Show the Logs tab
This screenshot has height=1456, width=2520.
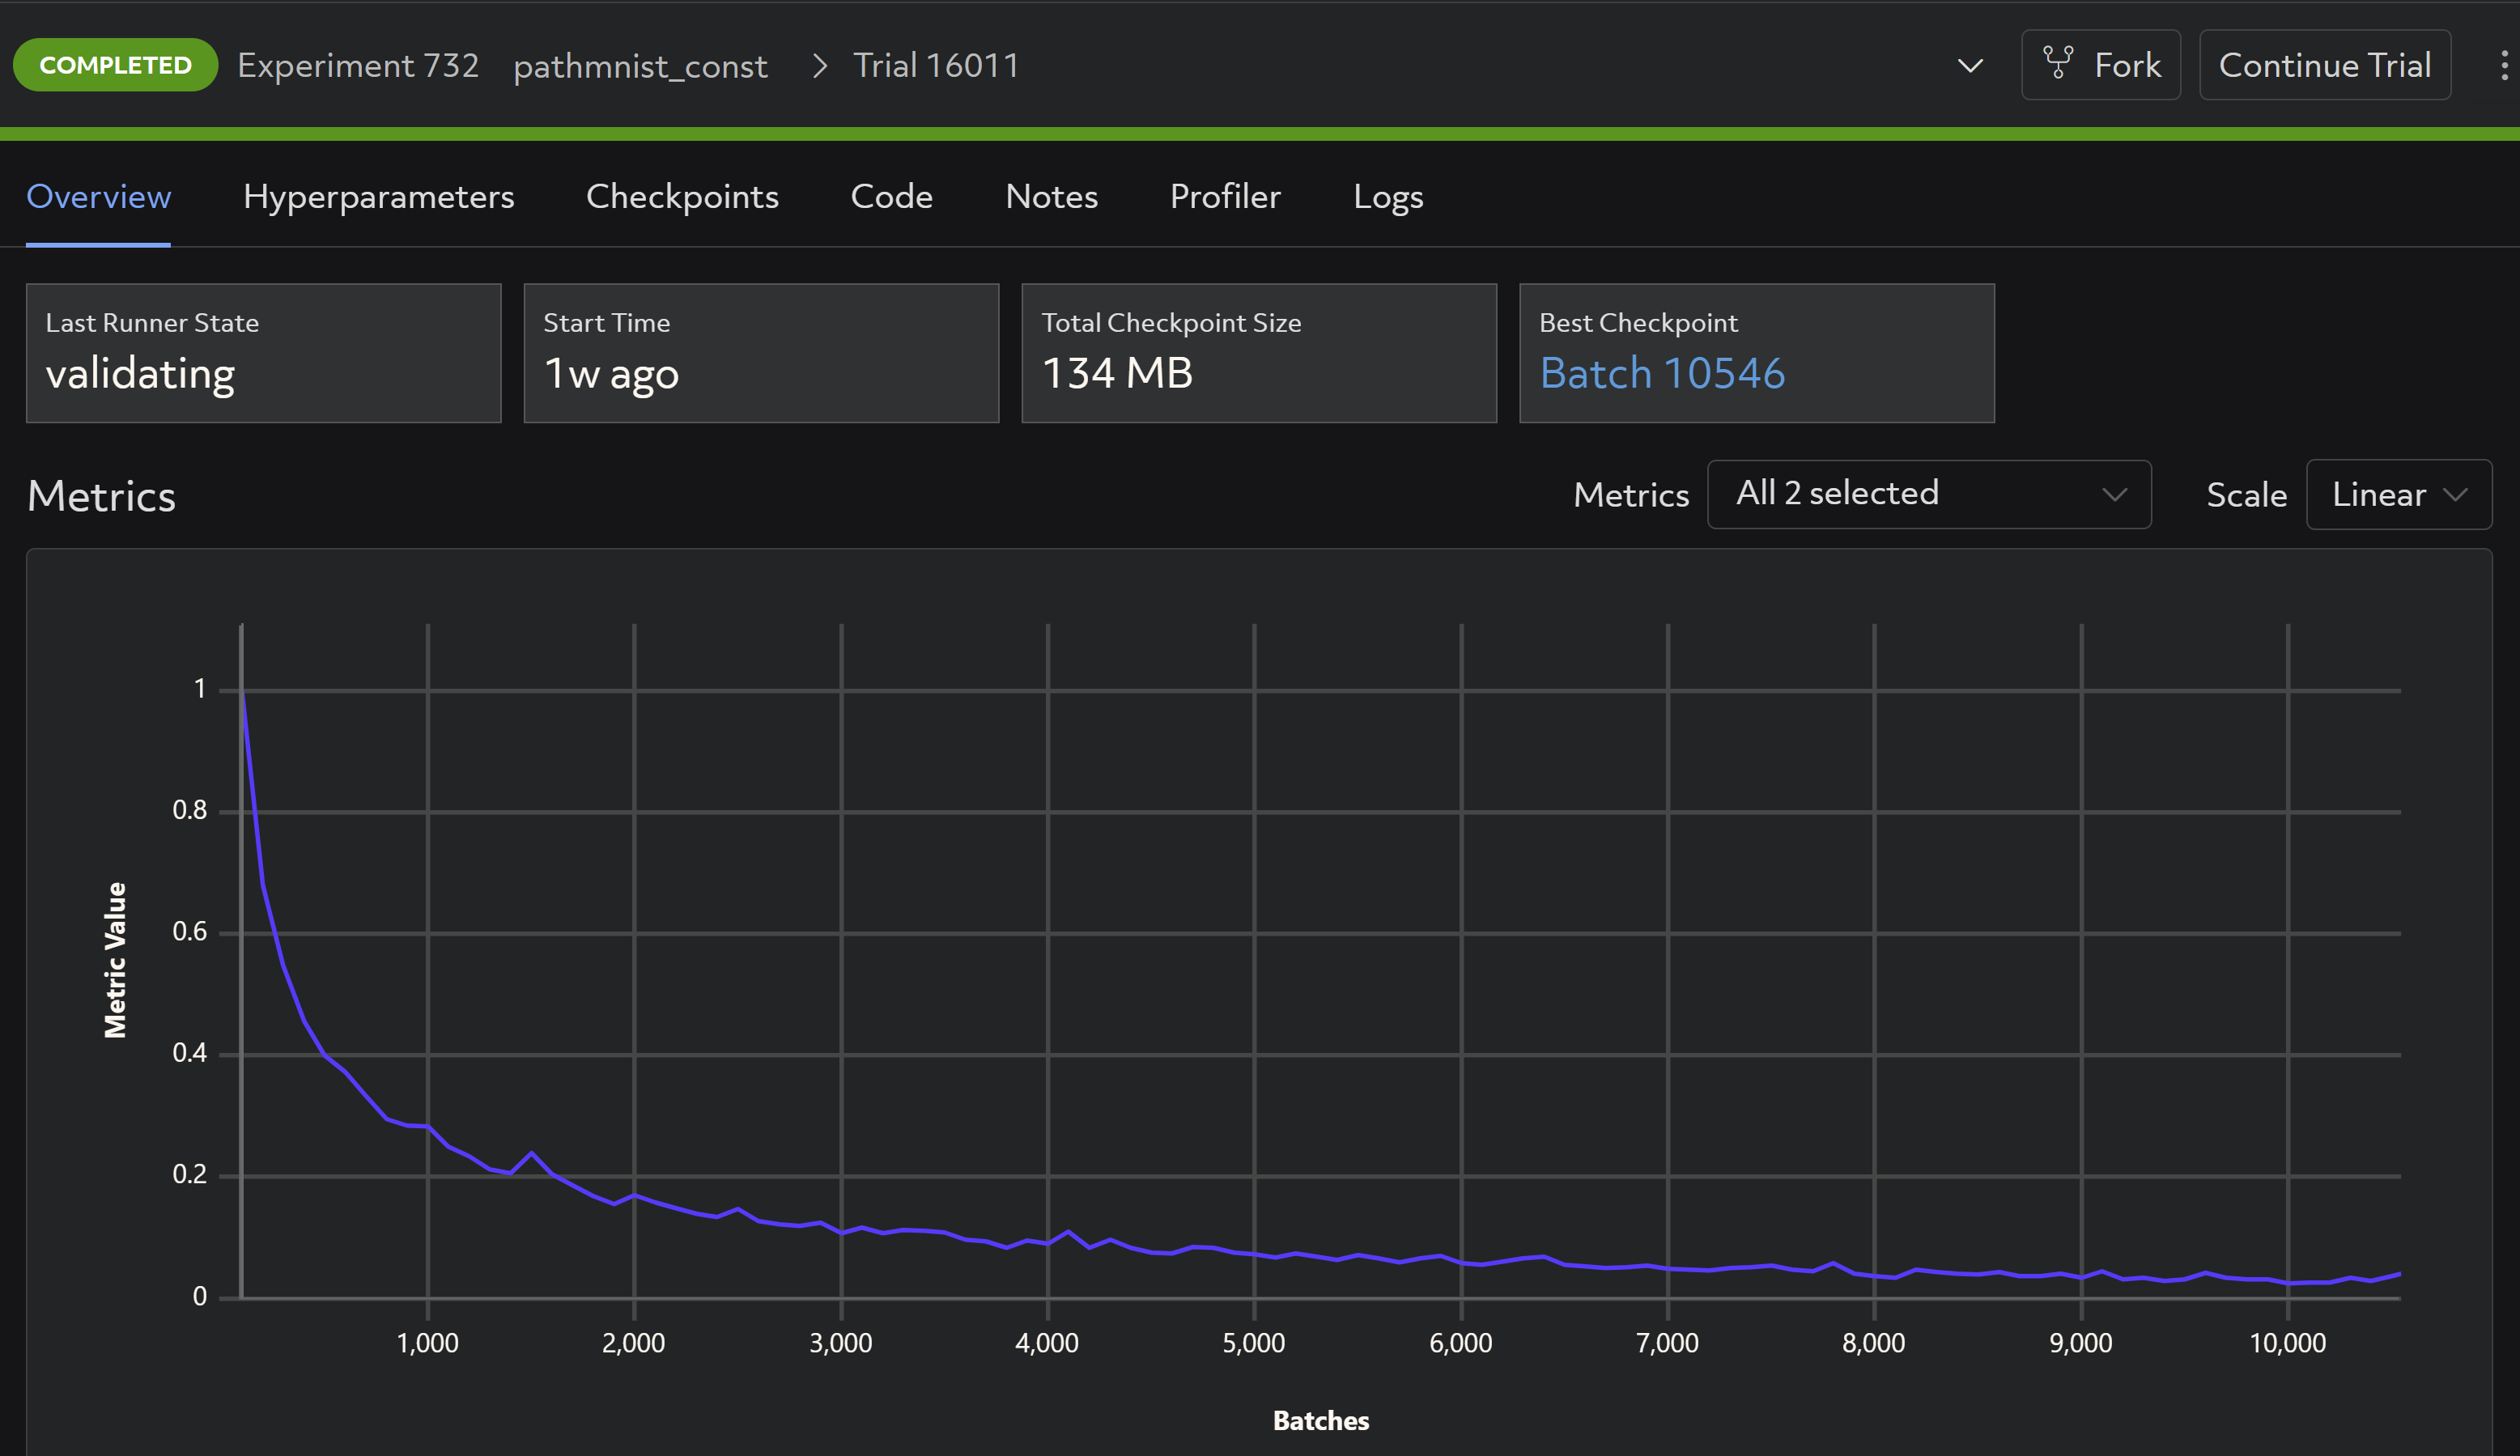tap(1388, 197)
